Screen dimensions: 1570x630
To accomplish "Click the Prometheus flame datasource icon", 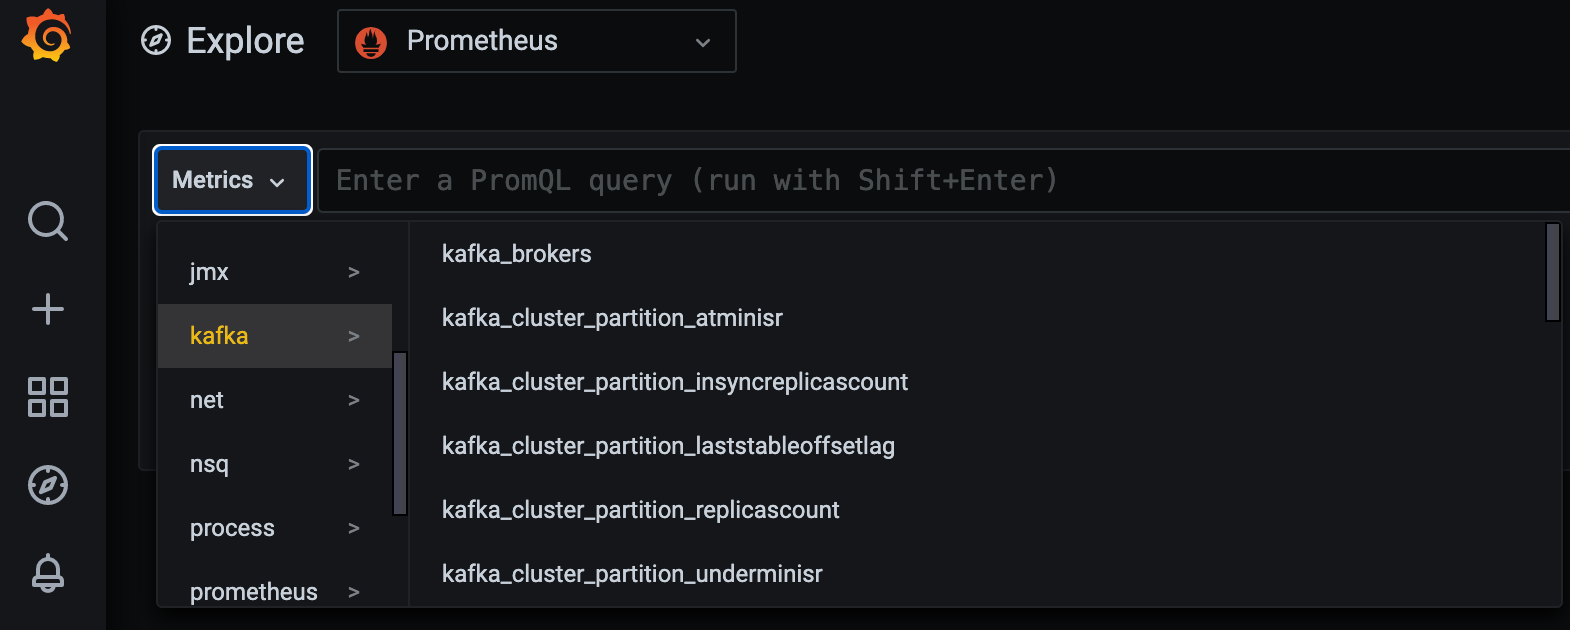I will tap(371, 42).
